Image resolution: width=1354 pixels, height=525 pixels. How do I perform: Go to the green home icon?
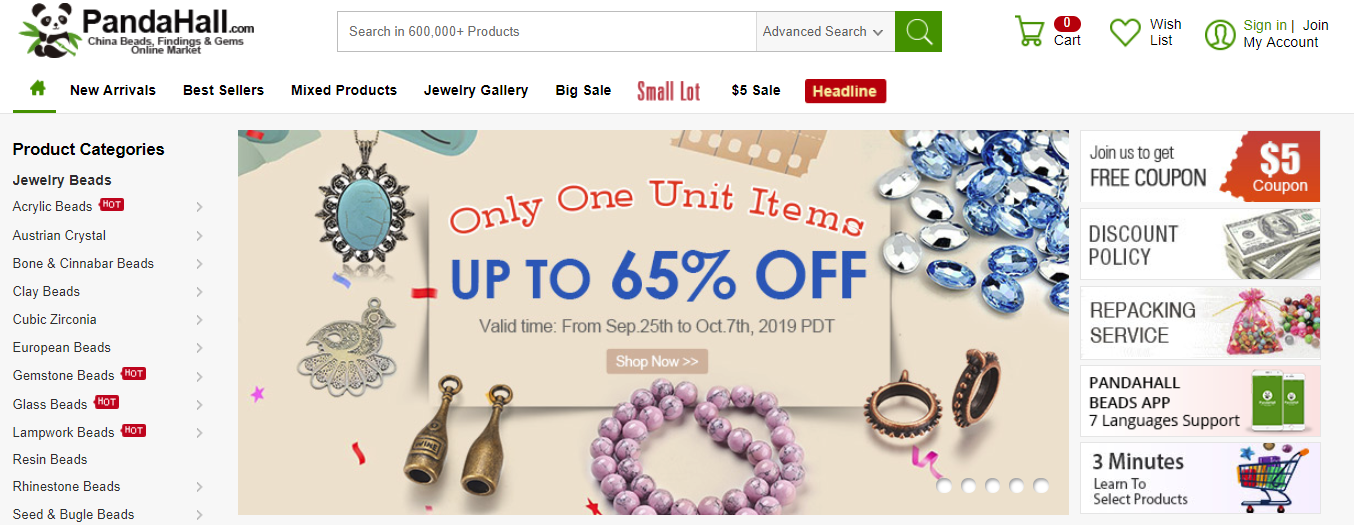pos(38,89)
